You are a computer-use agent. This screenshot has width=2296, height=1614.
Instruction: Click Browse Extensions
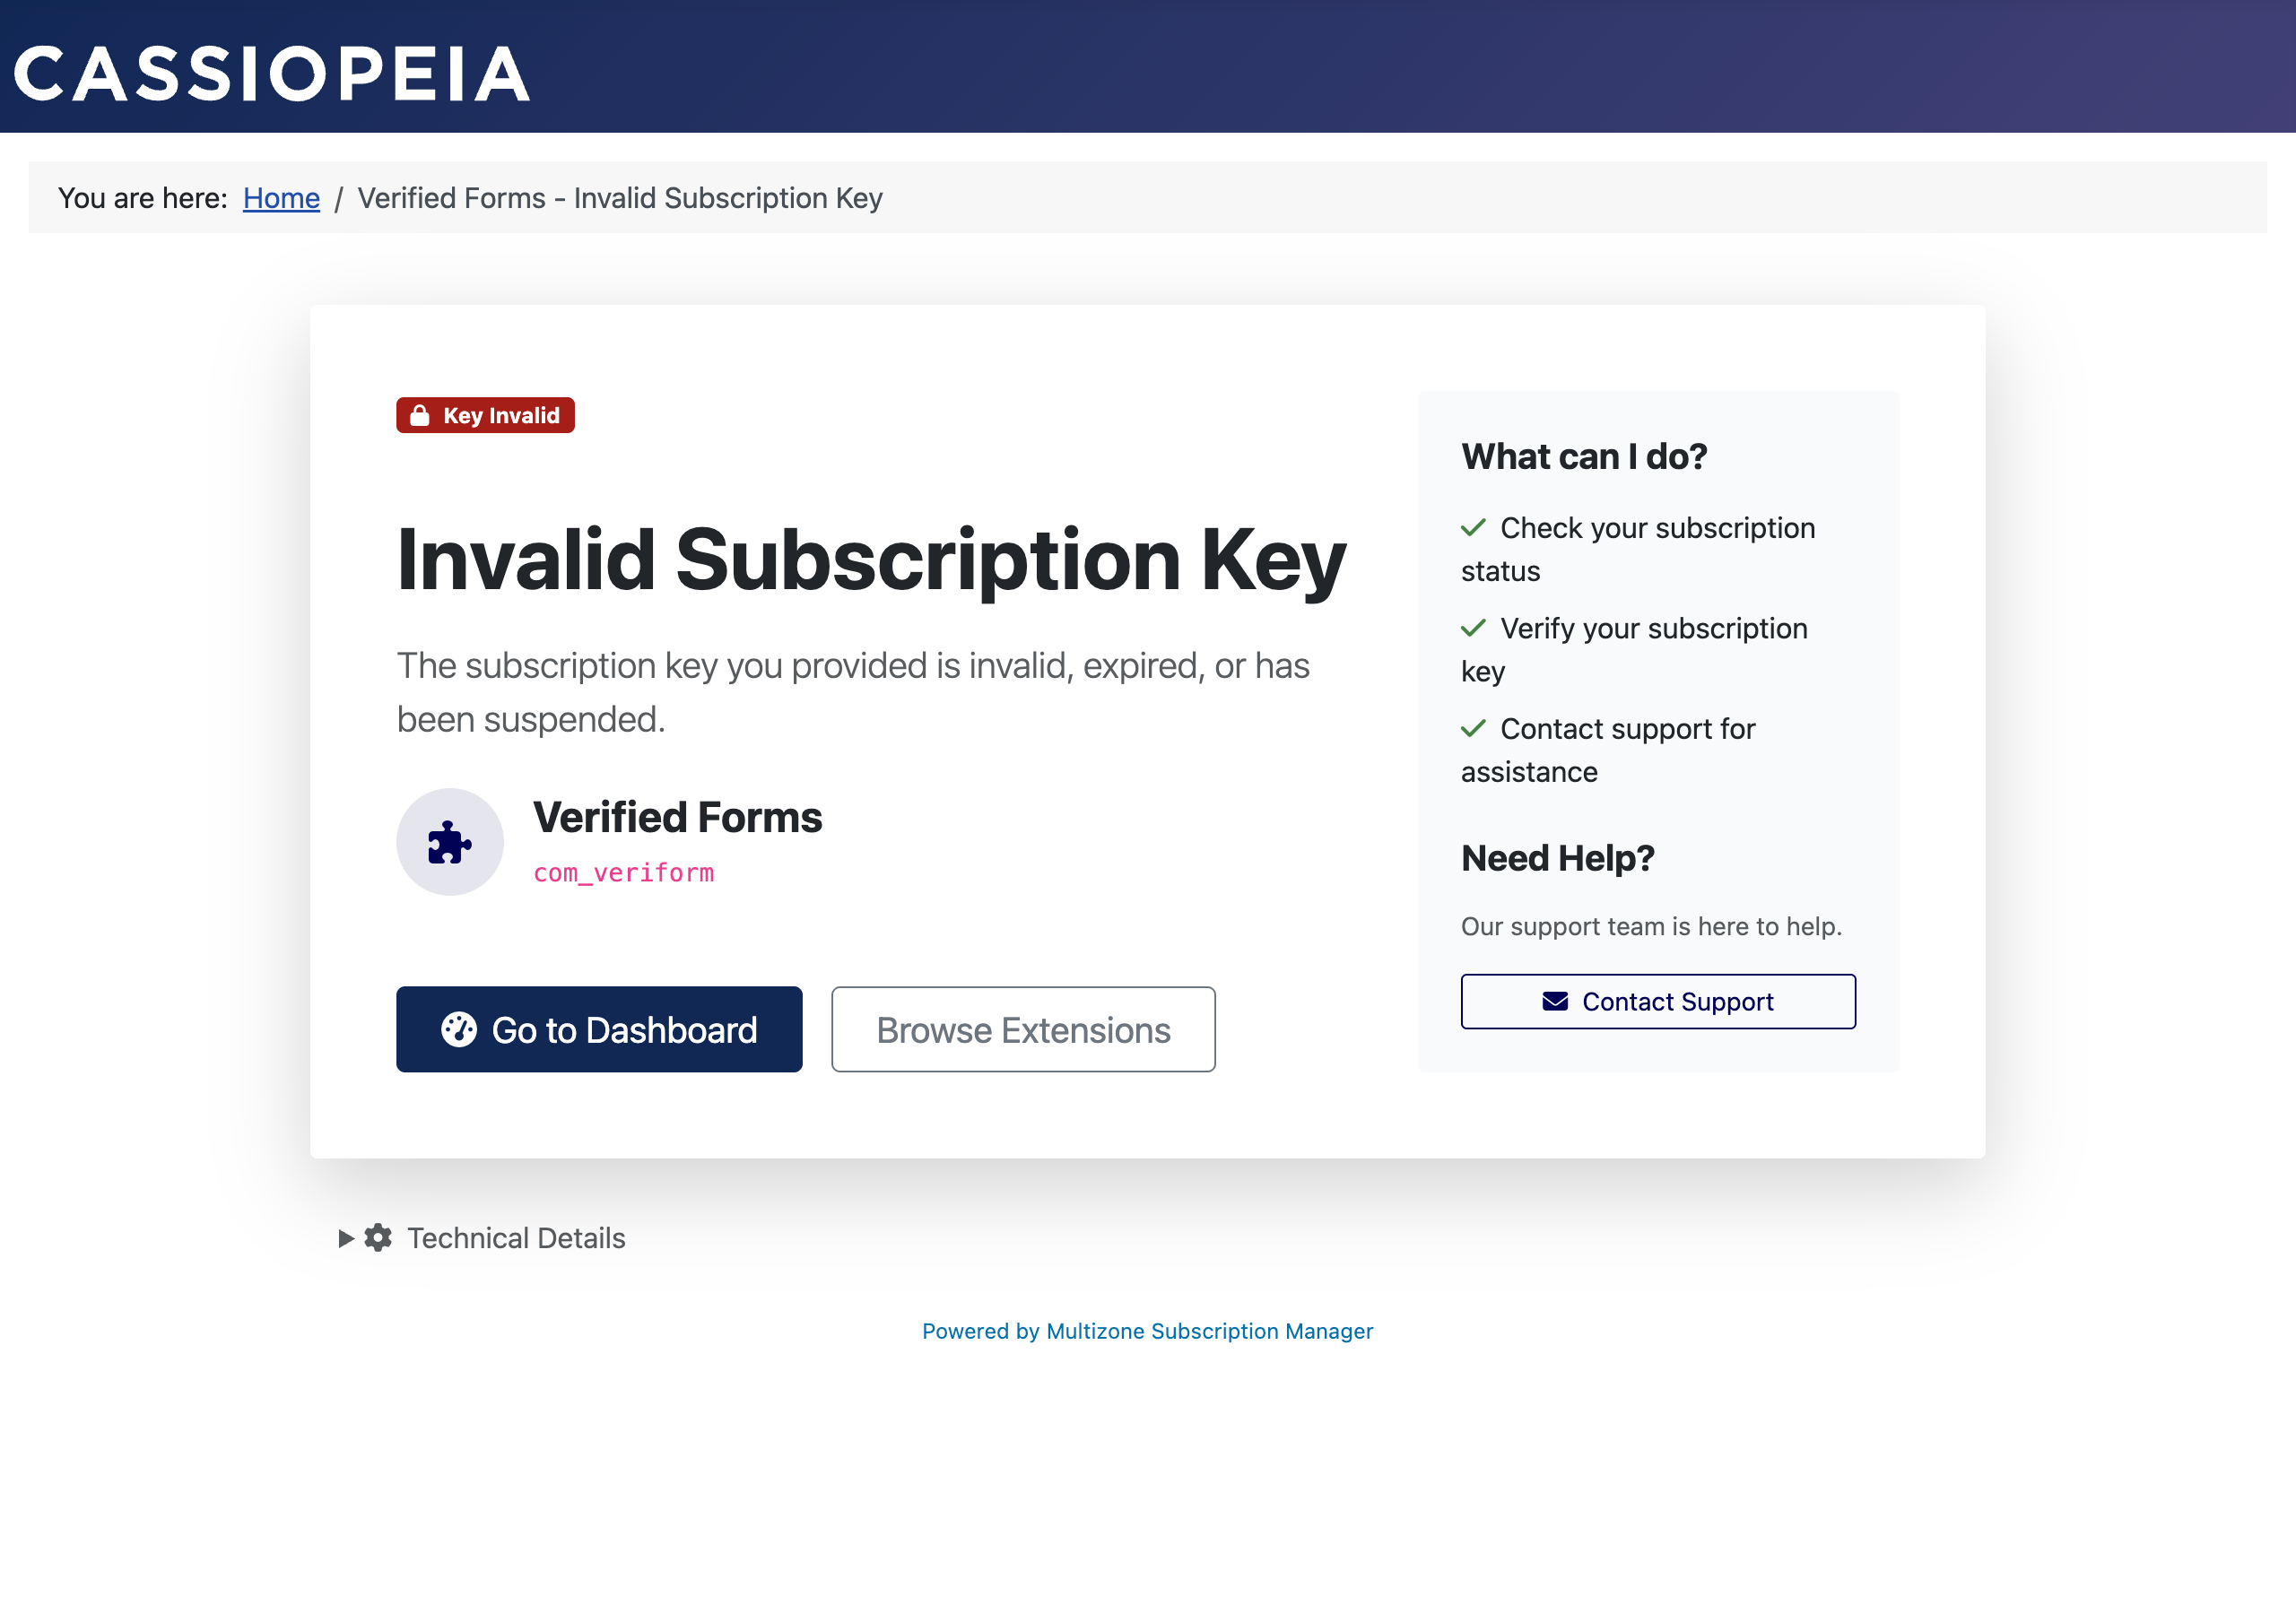(1023, 1029)
